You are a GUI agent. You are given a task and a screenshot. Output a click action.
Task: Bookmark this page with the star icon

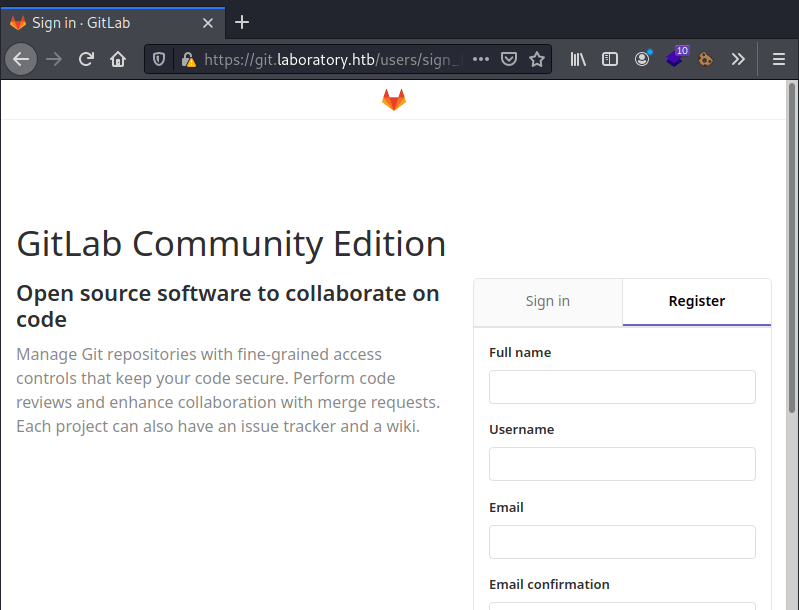tap(537, 60)
